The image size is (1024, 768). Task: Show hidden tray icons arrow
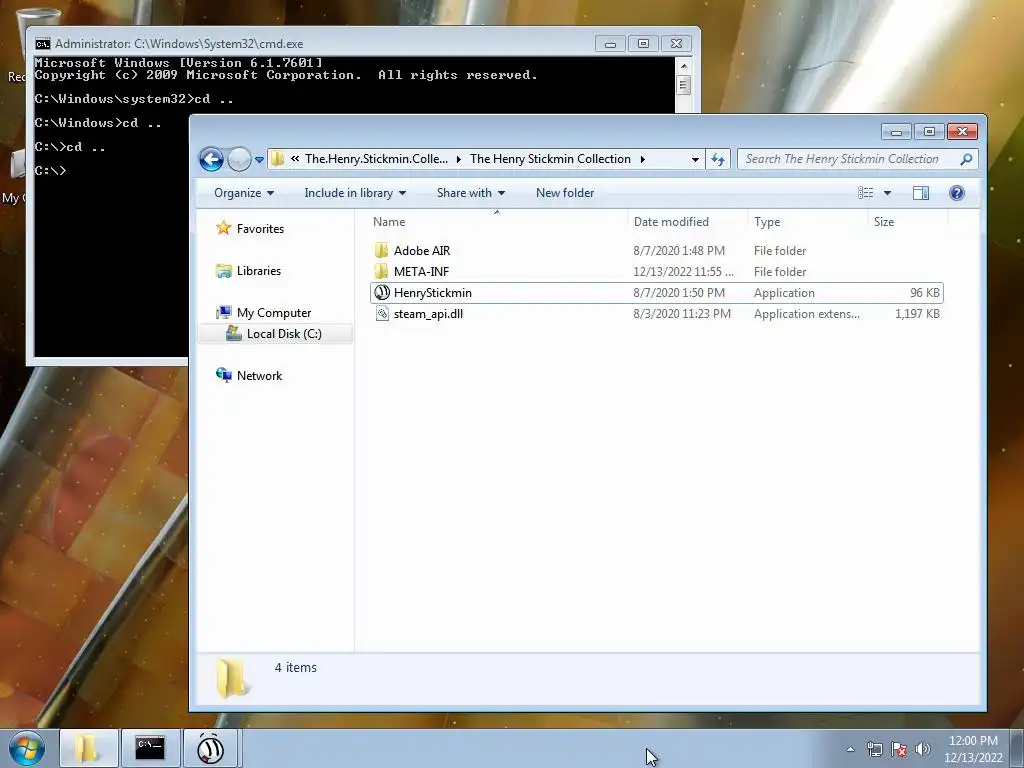[850, 749]
